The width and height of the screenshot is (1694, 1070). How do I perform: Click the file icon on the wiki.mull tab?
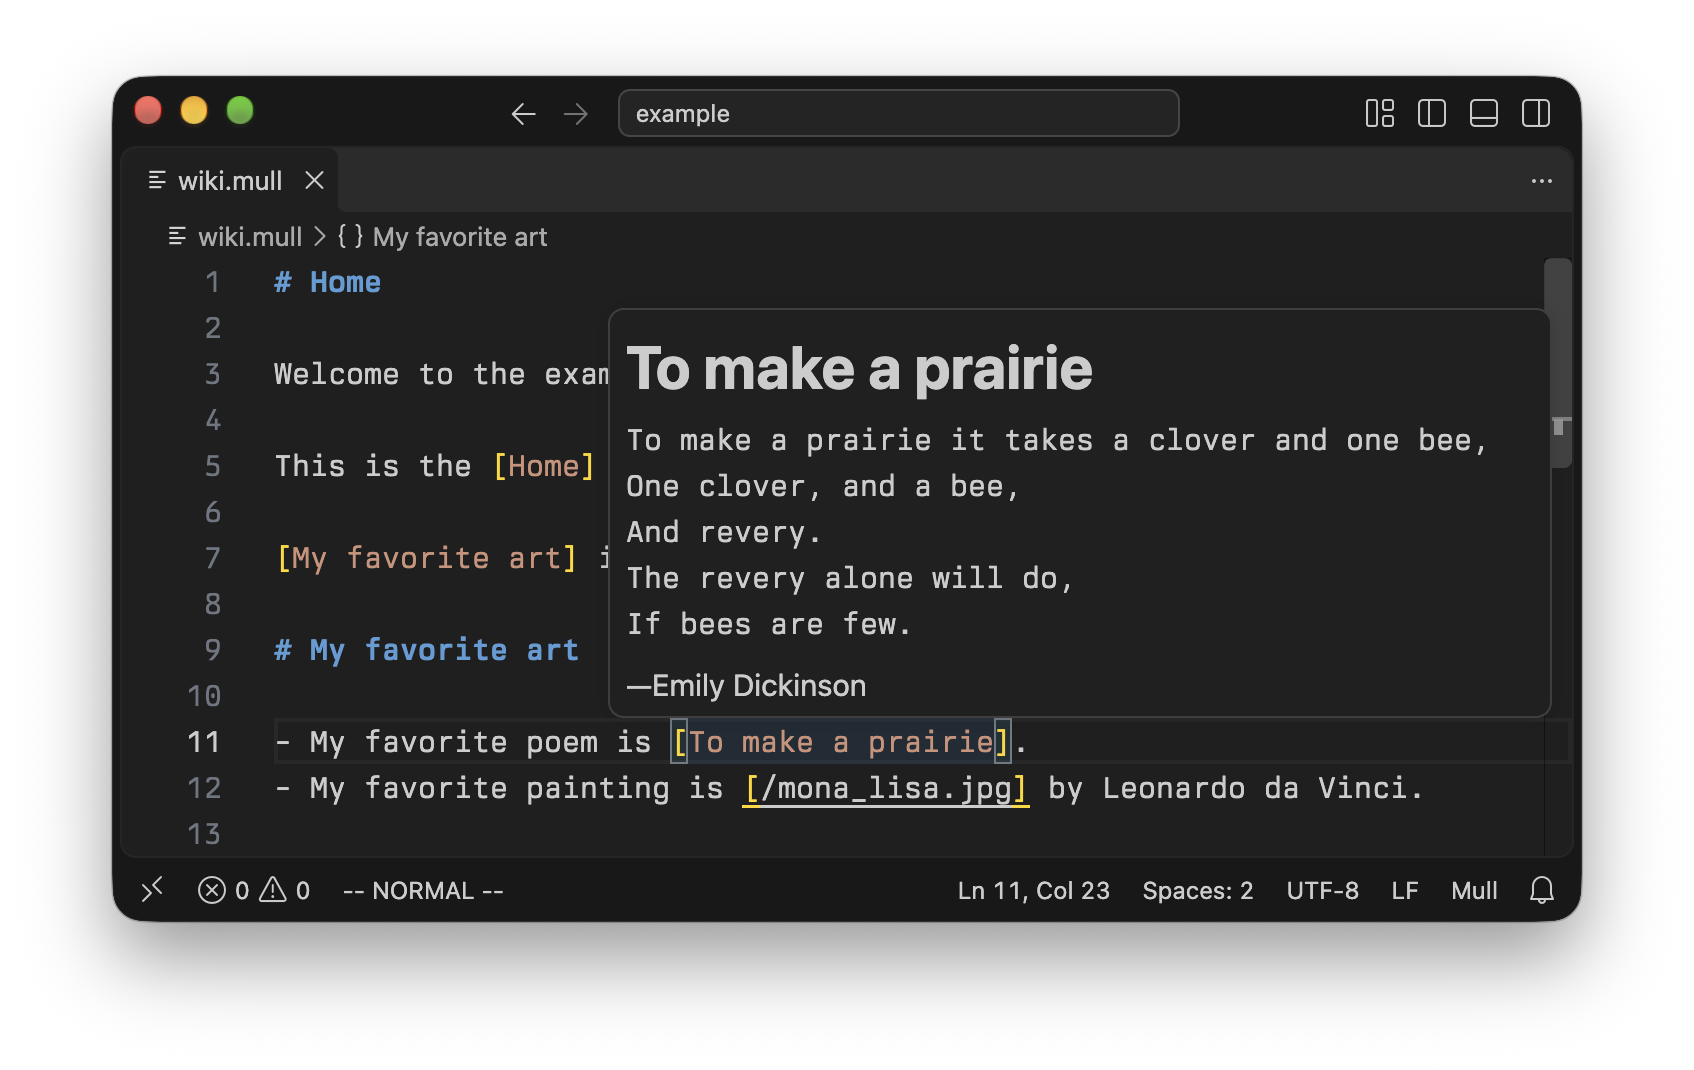(157, 180)
